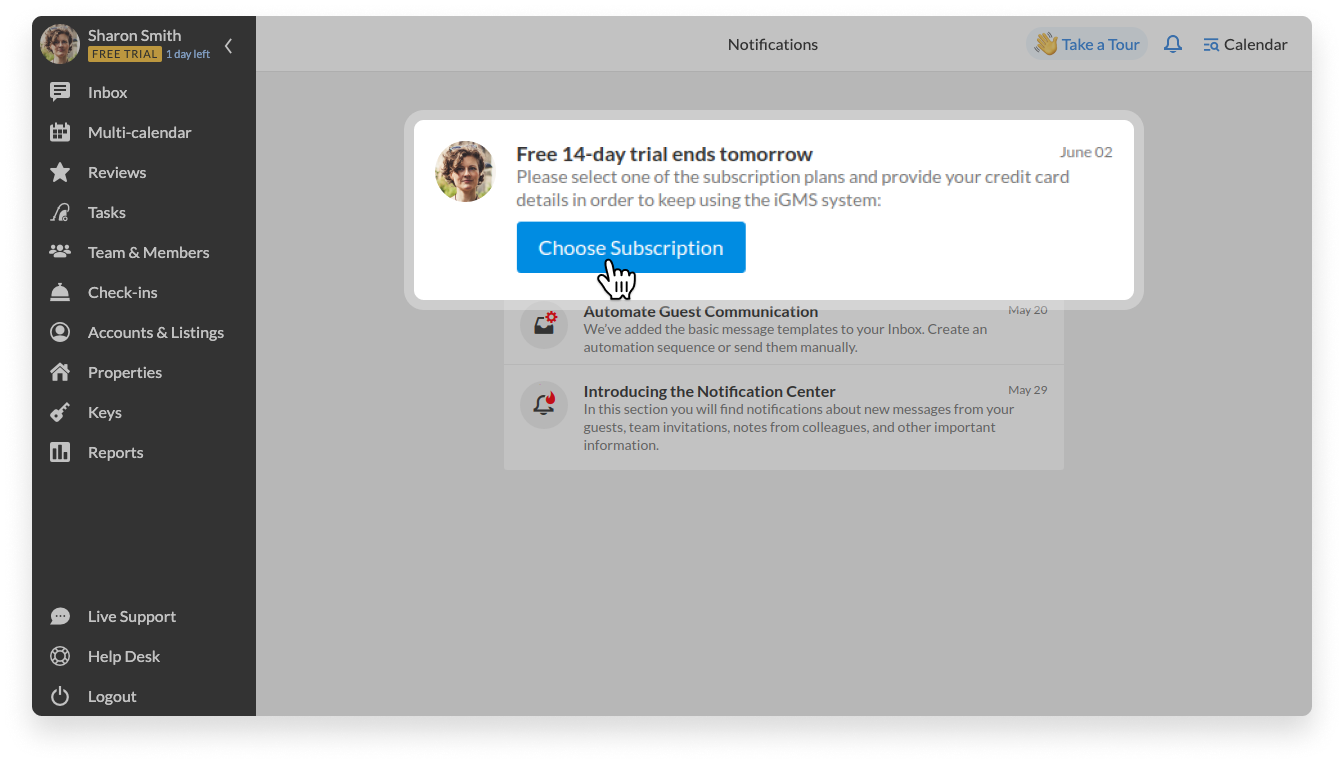Click the June 02 notification date
1344x764 pixels.
(x=1086, y=152)
